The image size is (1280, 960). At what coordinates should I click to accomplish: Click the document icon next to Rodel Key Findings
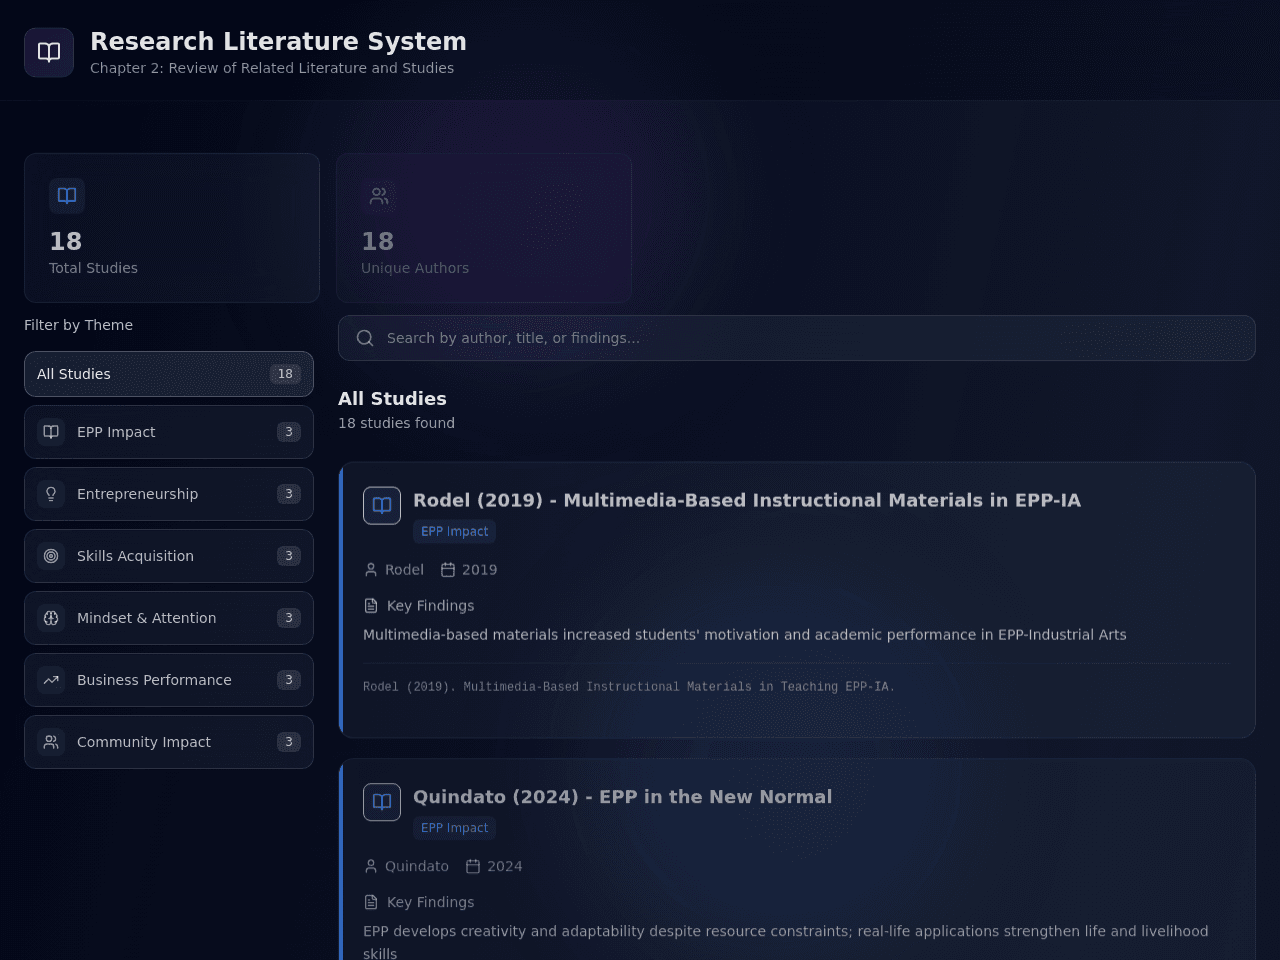click(371, 606)
